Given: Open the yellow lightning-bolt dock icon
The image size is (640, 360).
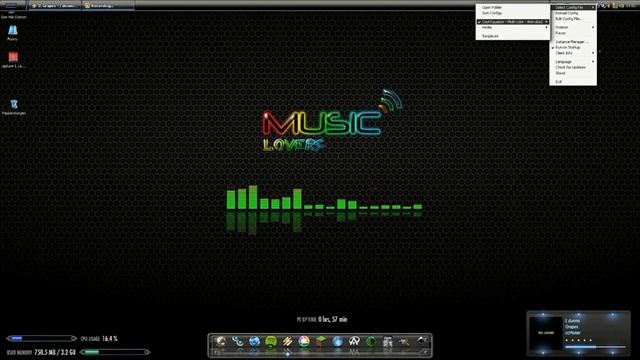Looking at the screenshot, I should (287, 341).
